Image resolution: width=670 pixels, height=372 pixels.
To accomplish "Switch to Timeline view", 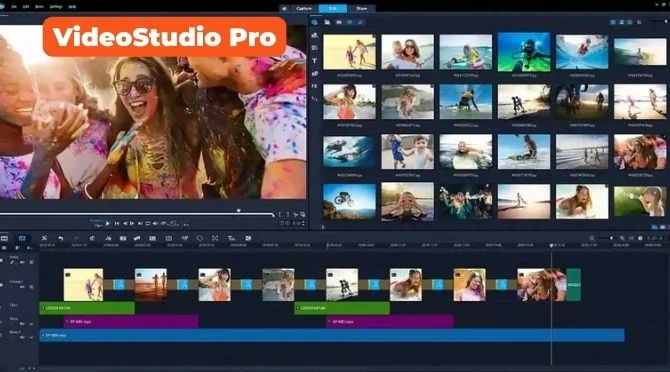I will 22,238.
